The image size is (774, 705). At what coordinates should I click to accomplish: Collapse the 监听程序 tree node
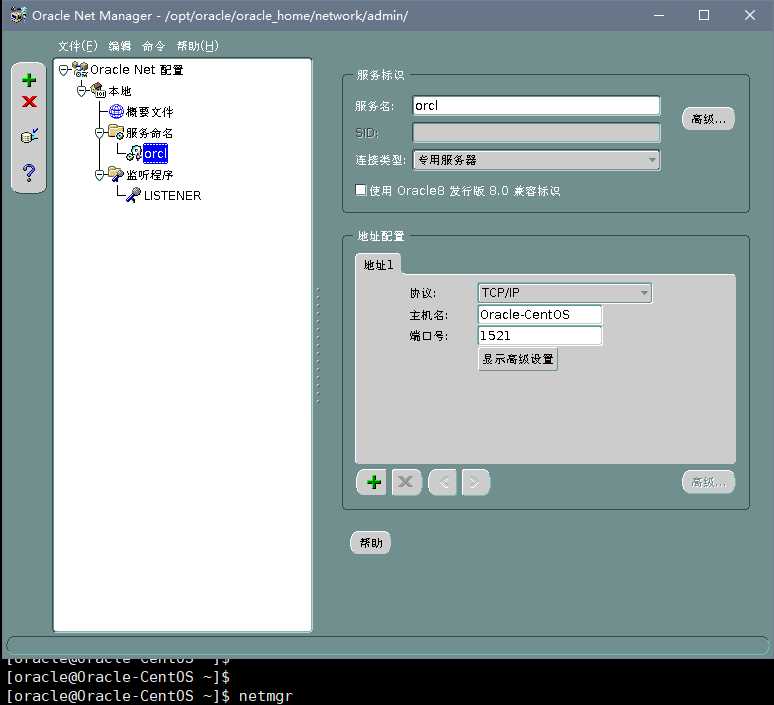99,175
